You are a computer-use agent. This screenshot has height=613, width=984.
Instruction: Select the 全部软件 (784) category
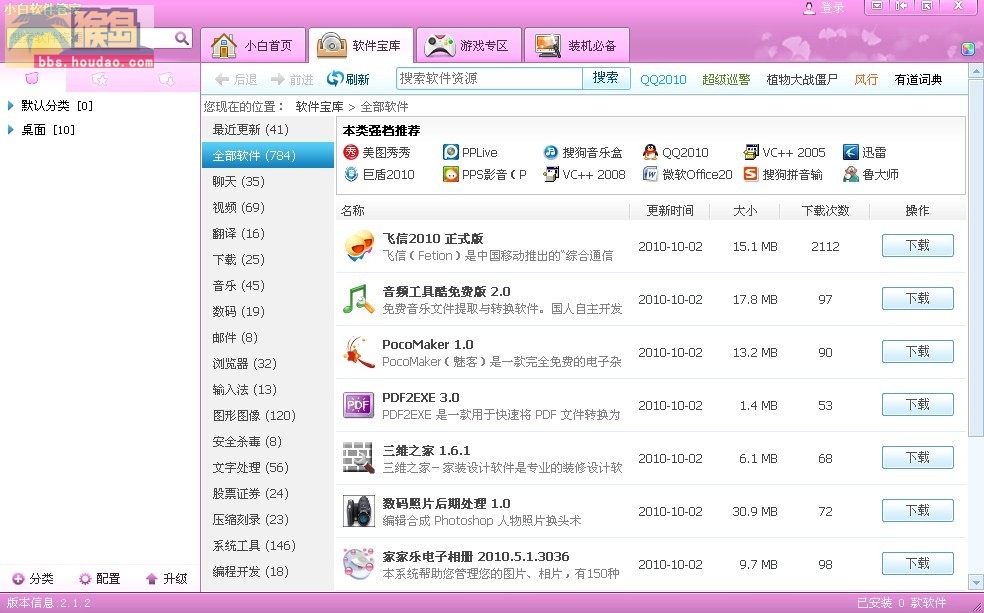pos(268,155)
